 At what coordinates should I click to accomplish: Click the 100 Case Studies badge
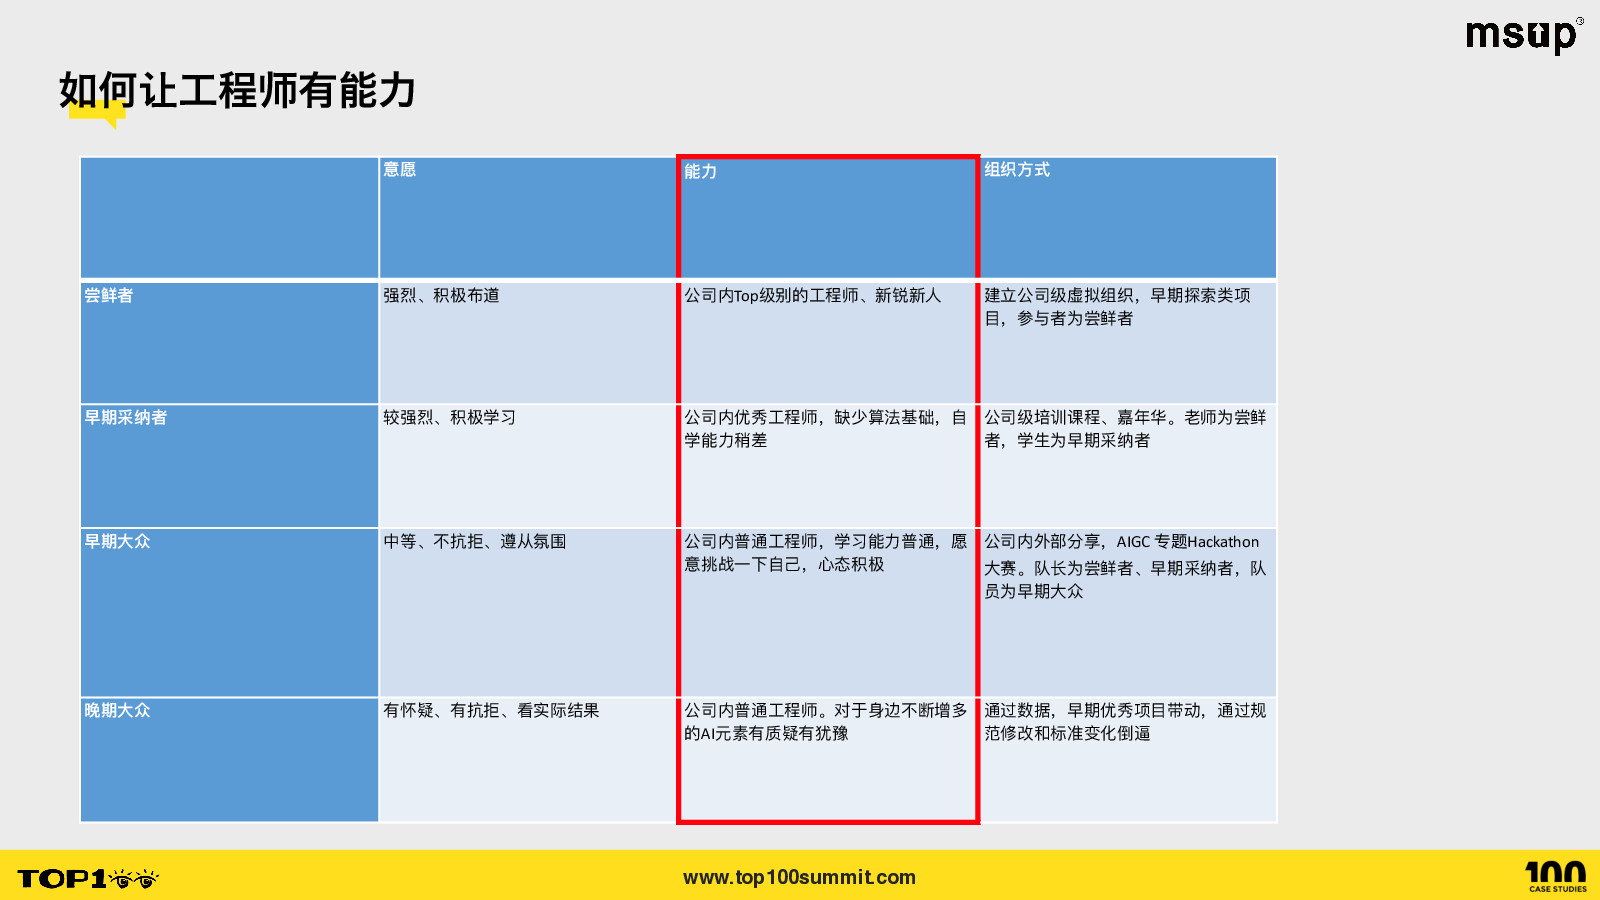(x=1556, y=876)
